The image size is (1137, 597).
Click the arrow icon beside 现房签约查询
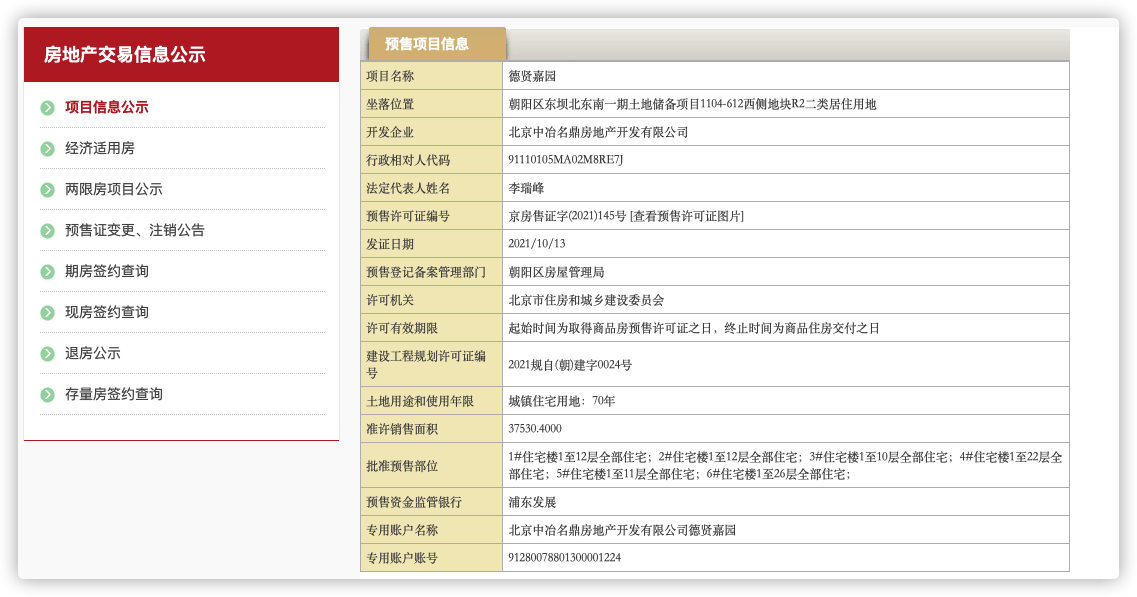tap(47, 313)
